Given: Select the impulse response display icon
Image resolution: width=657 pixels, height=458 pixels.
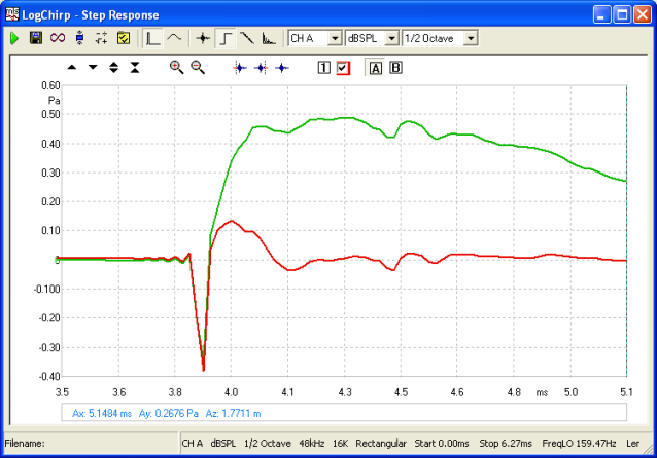Looking at the screenshot, I should coord(203,39).
